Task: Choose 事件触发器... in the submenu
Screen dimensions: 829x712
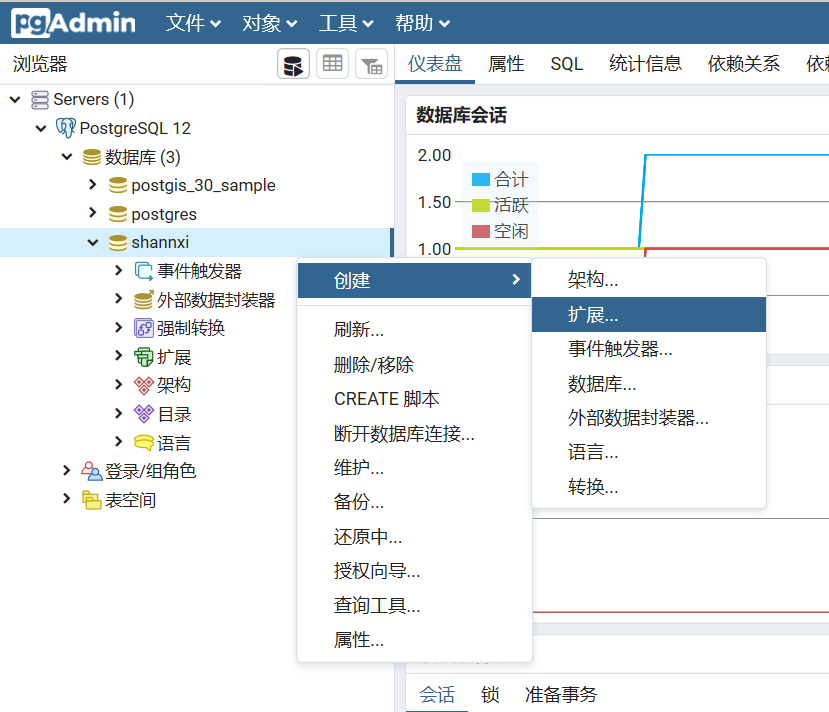Action: [649, 349]
